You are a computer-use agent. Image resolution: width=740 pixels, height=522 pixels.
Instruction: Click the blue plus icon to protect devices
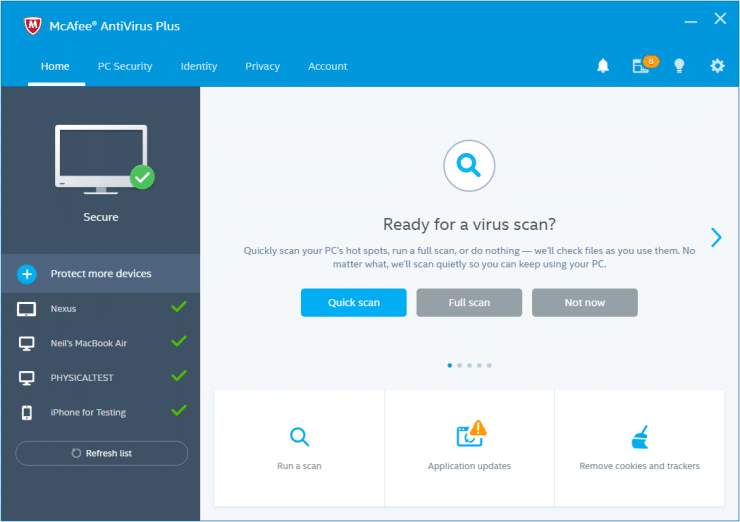pyautogui.click(x=27, y=274)
